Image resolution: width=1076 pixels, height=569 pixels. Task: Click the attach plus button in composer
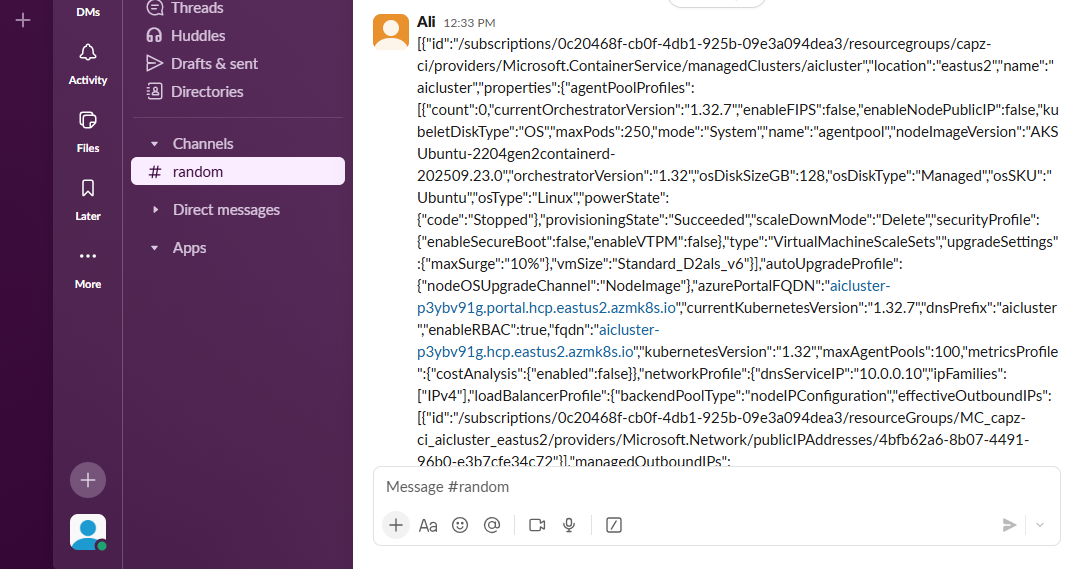click(x=396, y=525)
